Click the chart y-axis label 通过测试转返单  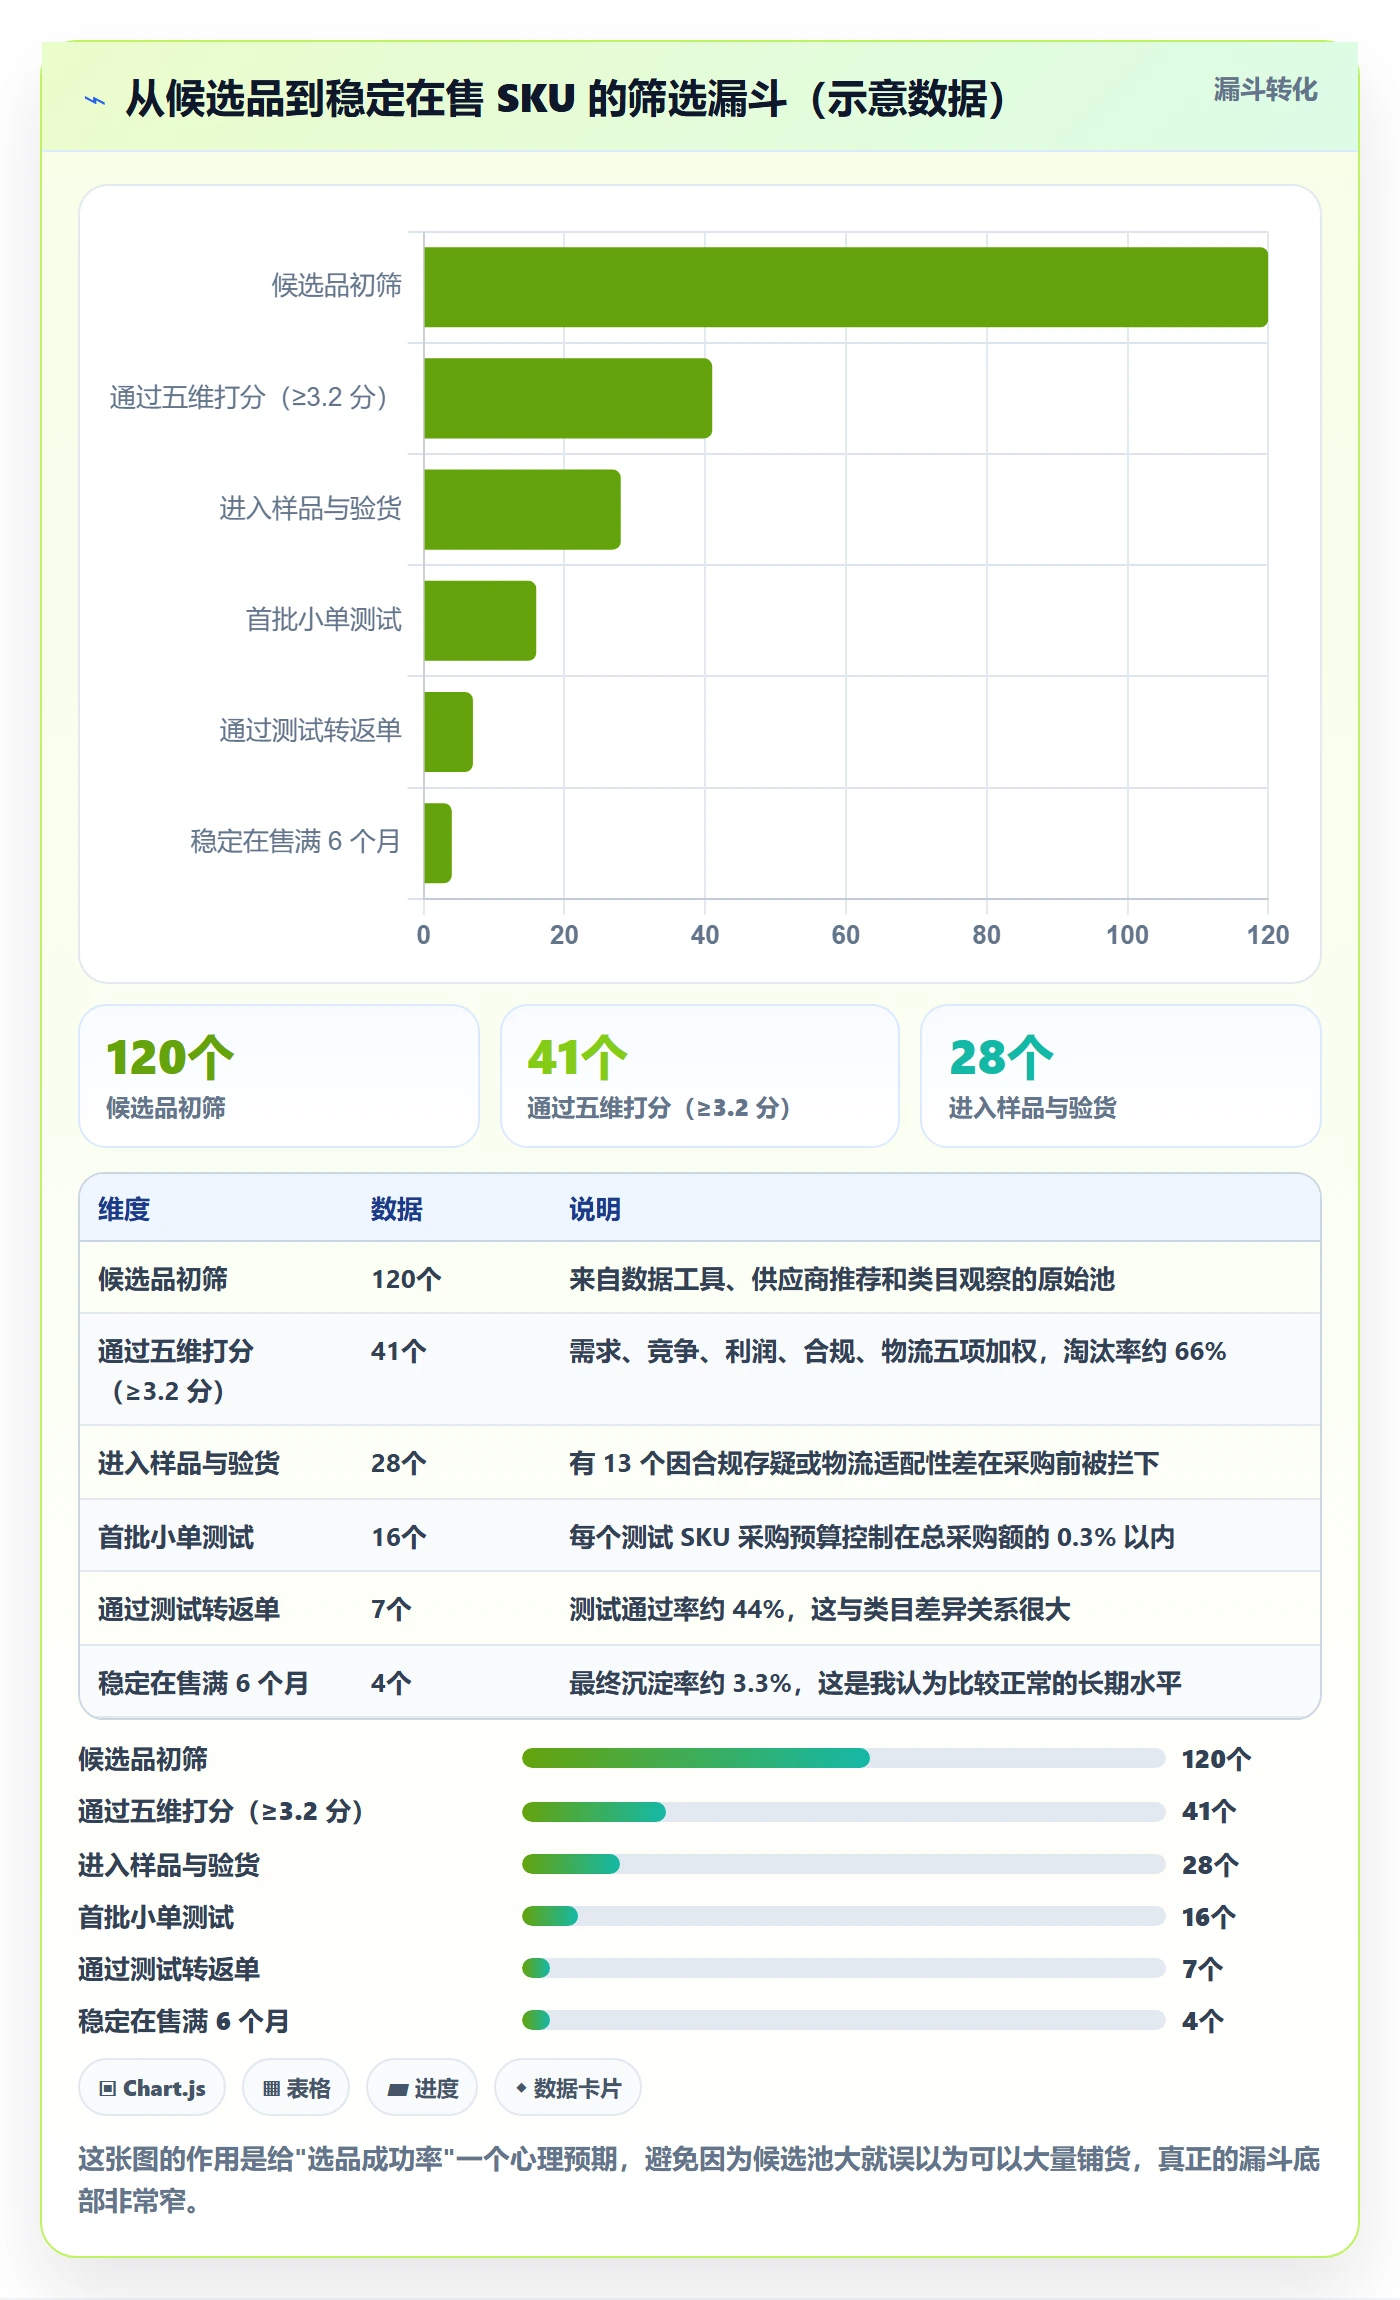point(311,731)
